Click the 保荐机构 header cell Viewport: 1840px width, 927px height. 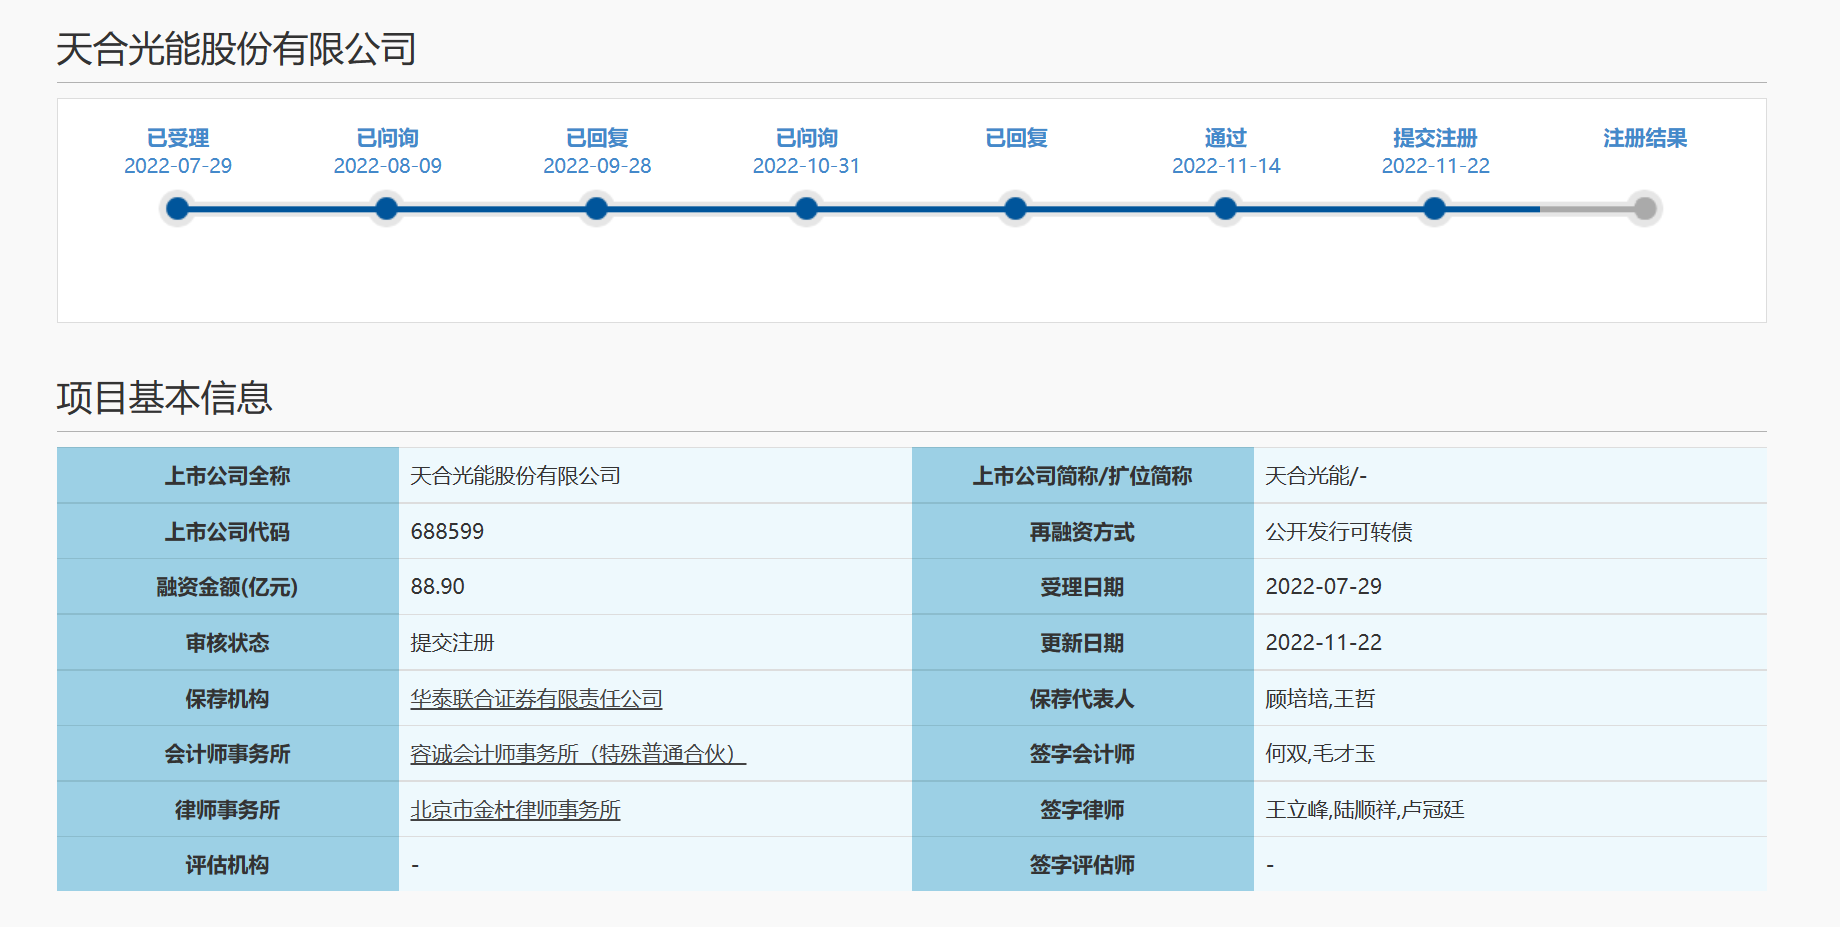coord(228,698)
